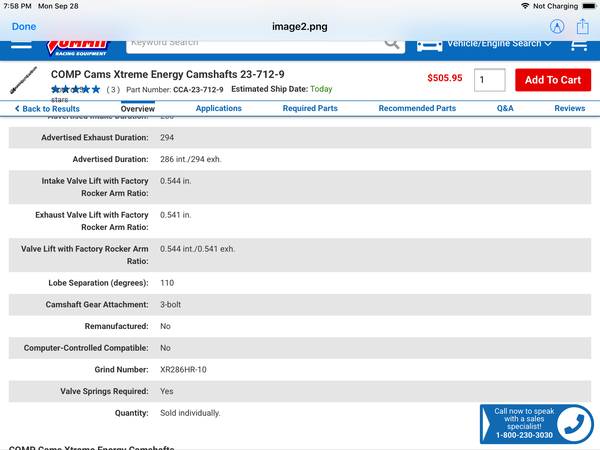Open the markup pen tool
Screen dimensions: 600x450
[x=557, y=27]
